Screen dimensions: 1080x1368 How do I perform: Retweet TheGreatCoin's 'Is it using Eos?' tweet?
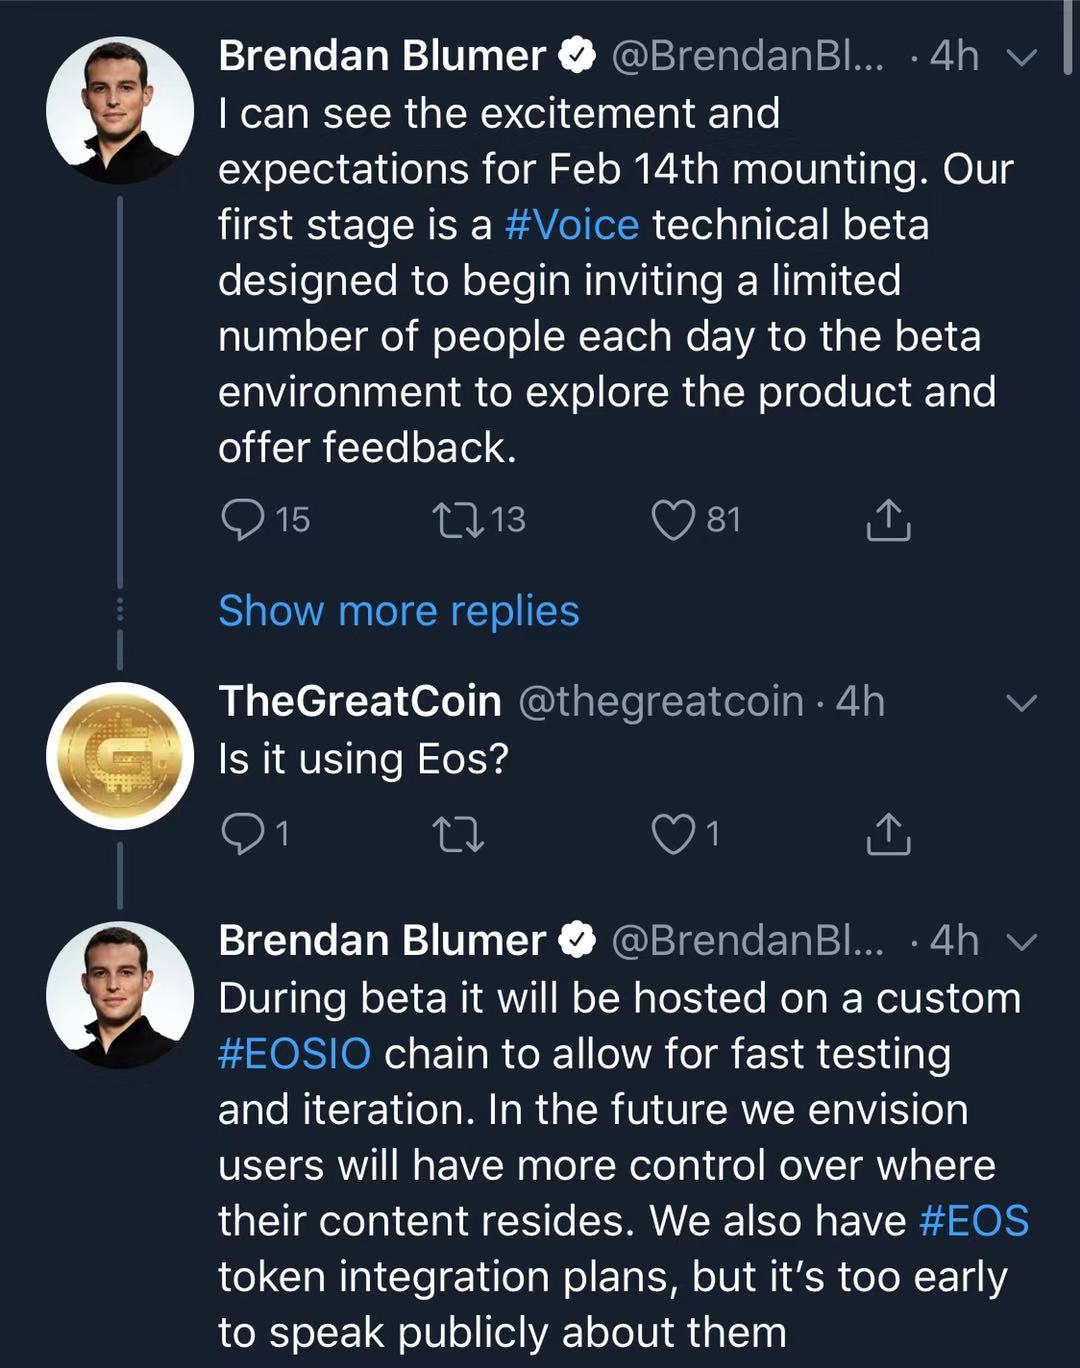(458, 834)
